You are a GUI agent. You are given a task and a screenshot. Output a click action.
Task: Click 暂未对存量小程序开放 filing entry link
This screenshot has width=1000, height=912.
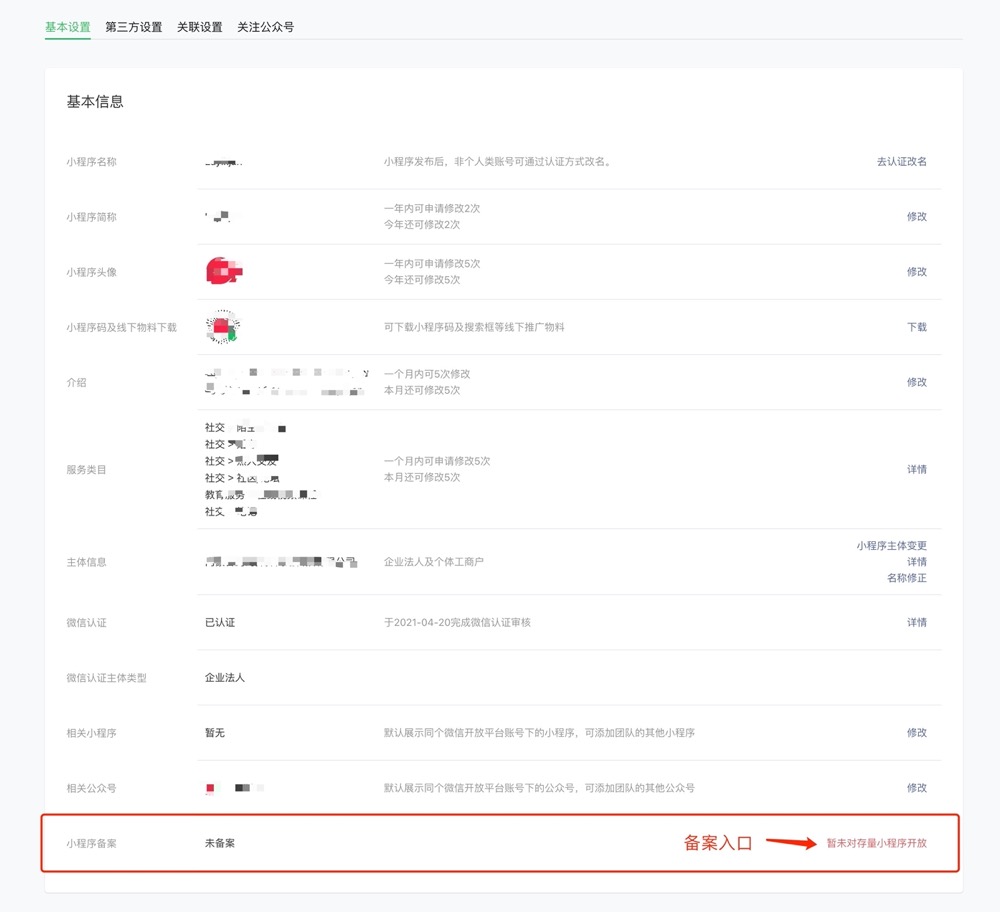tap(876, 843)
